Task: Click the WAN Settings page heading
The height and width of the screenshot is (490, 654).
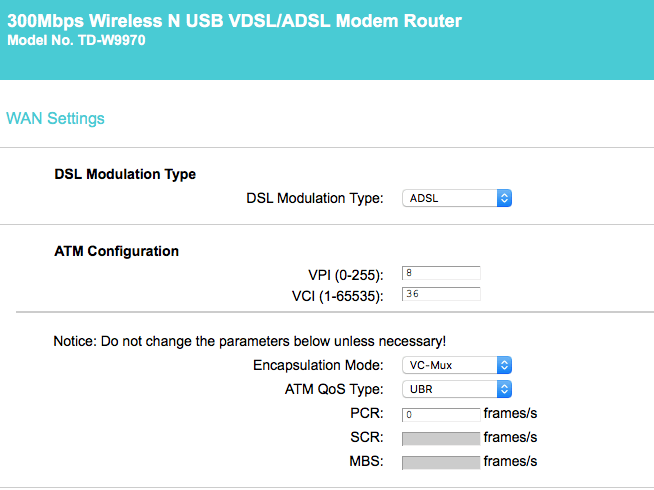Action: (55, 118)
